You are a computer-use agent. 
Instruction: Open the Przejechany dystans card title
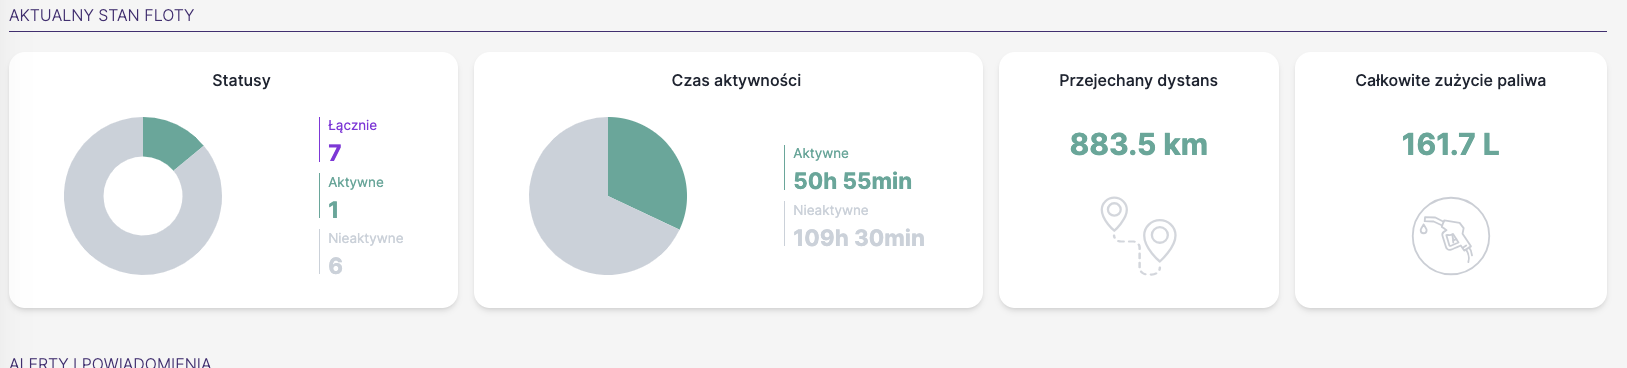(x=1139, y=81)
